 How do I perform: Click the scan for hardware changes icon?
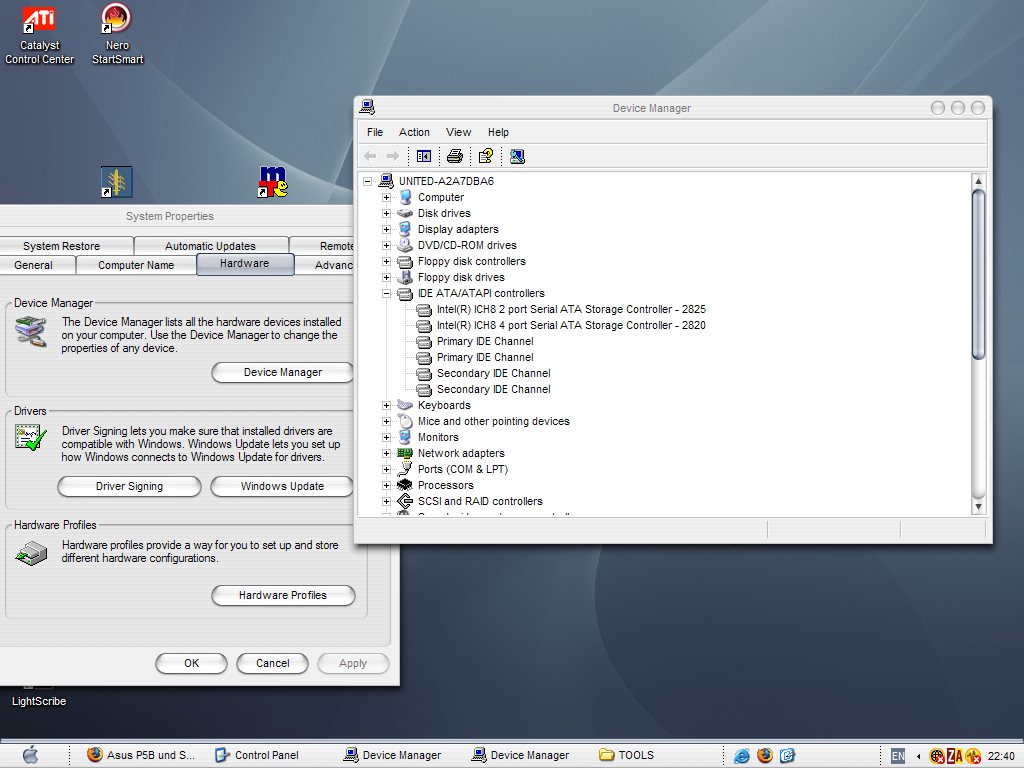517,156
